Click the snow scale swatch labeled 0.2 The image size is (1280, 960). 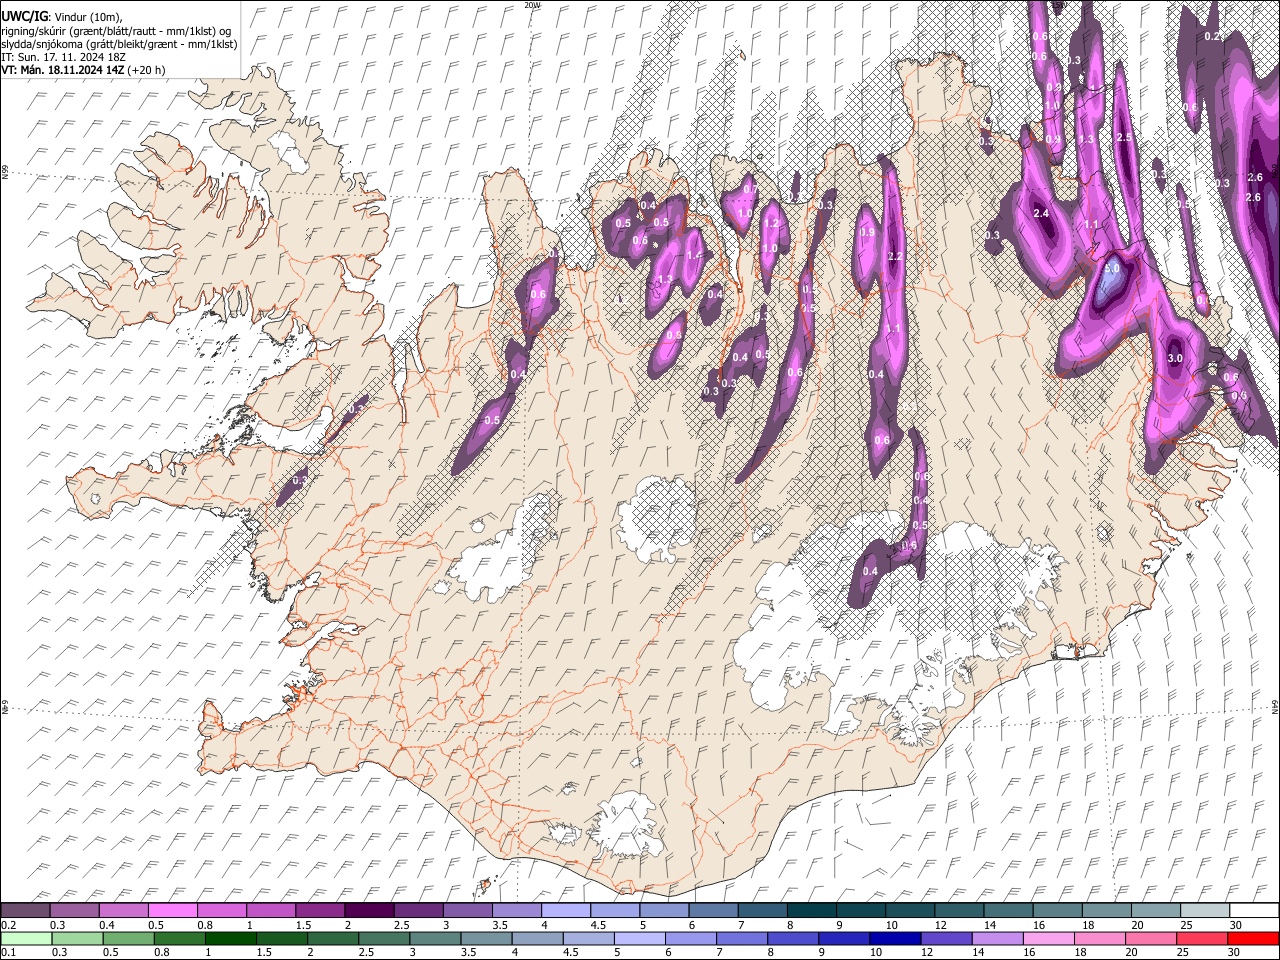25,911
